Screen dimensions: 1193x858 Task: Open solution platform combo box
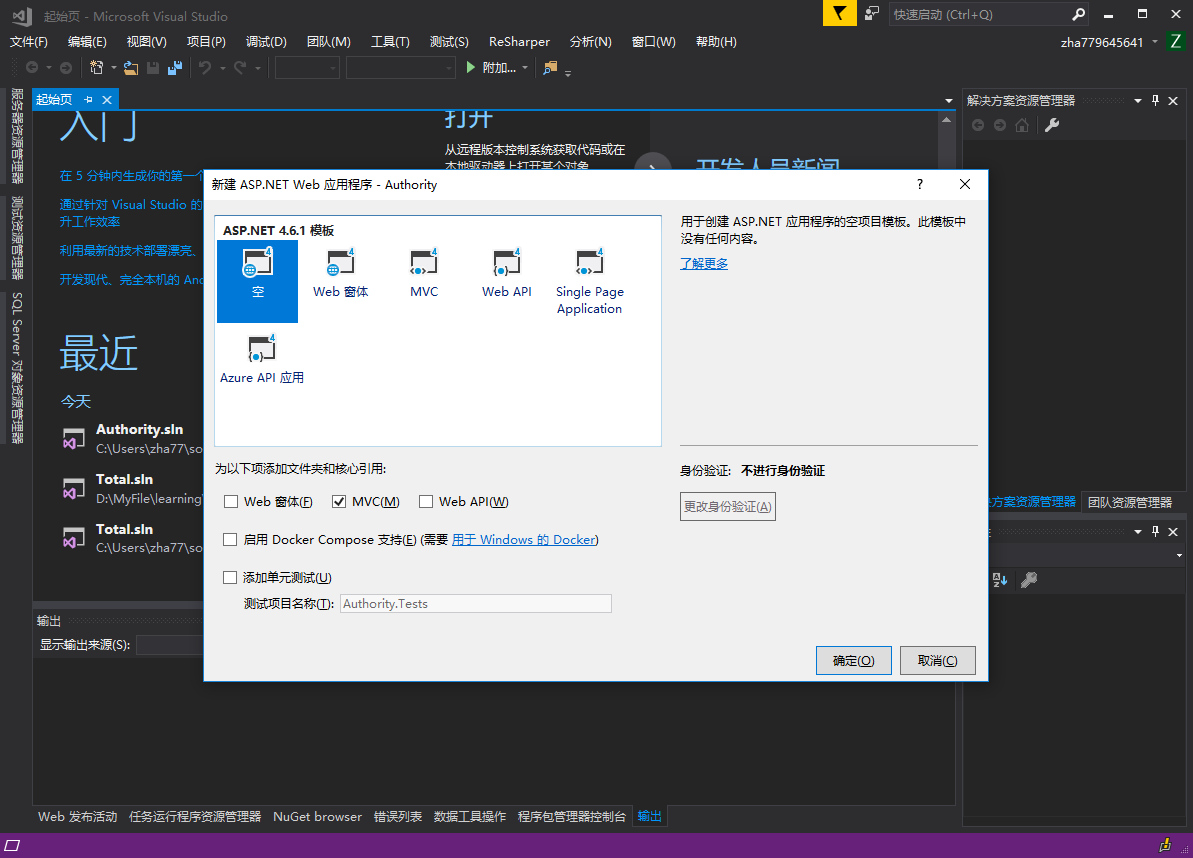pyautogui.click(x=400, y=68)
